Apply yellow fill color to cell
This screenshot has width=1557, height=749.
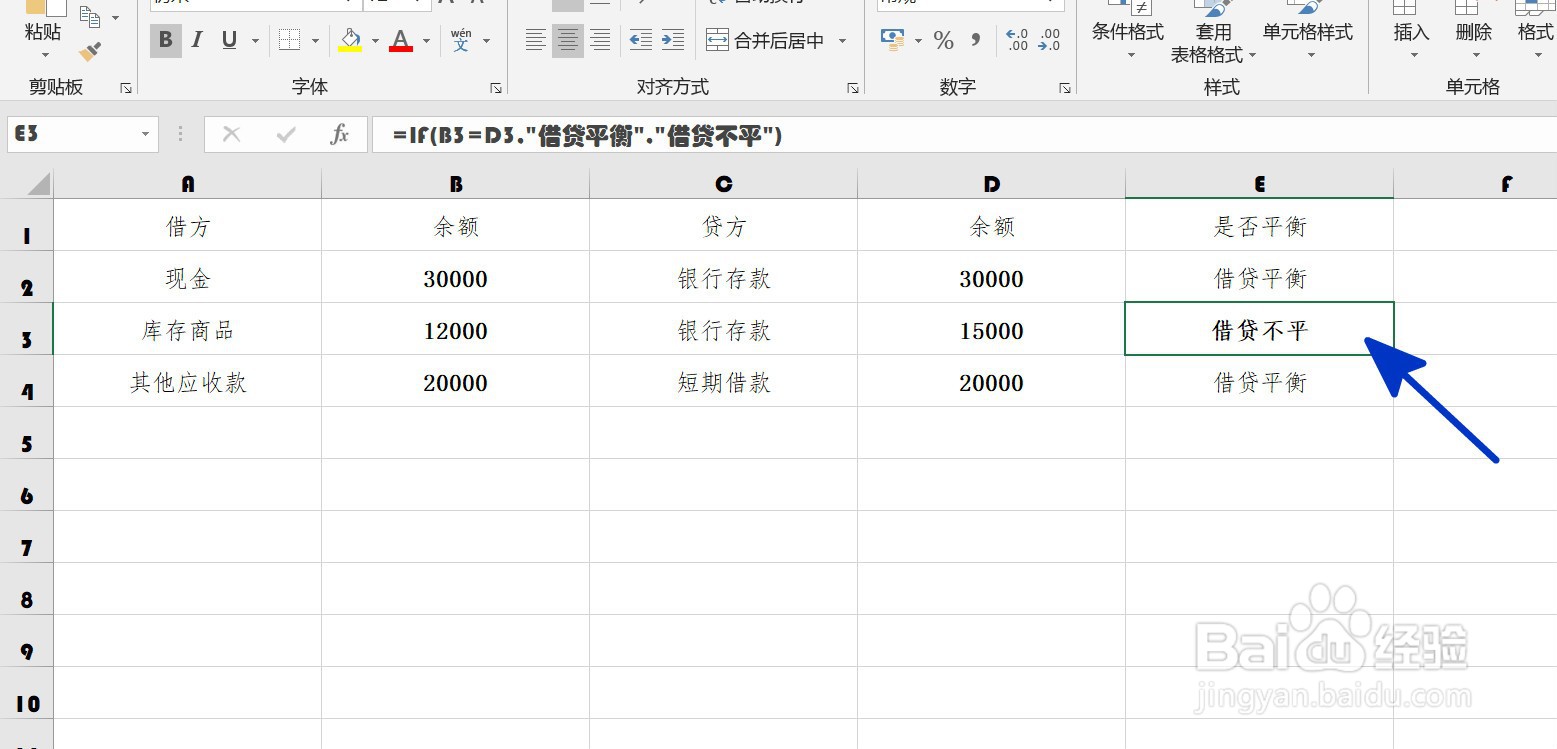tap(350, 41)
